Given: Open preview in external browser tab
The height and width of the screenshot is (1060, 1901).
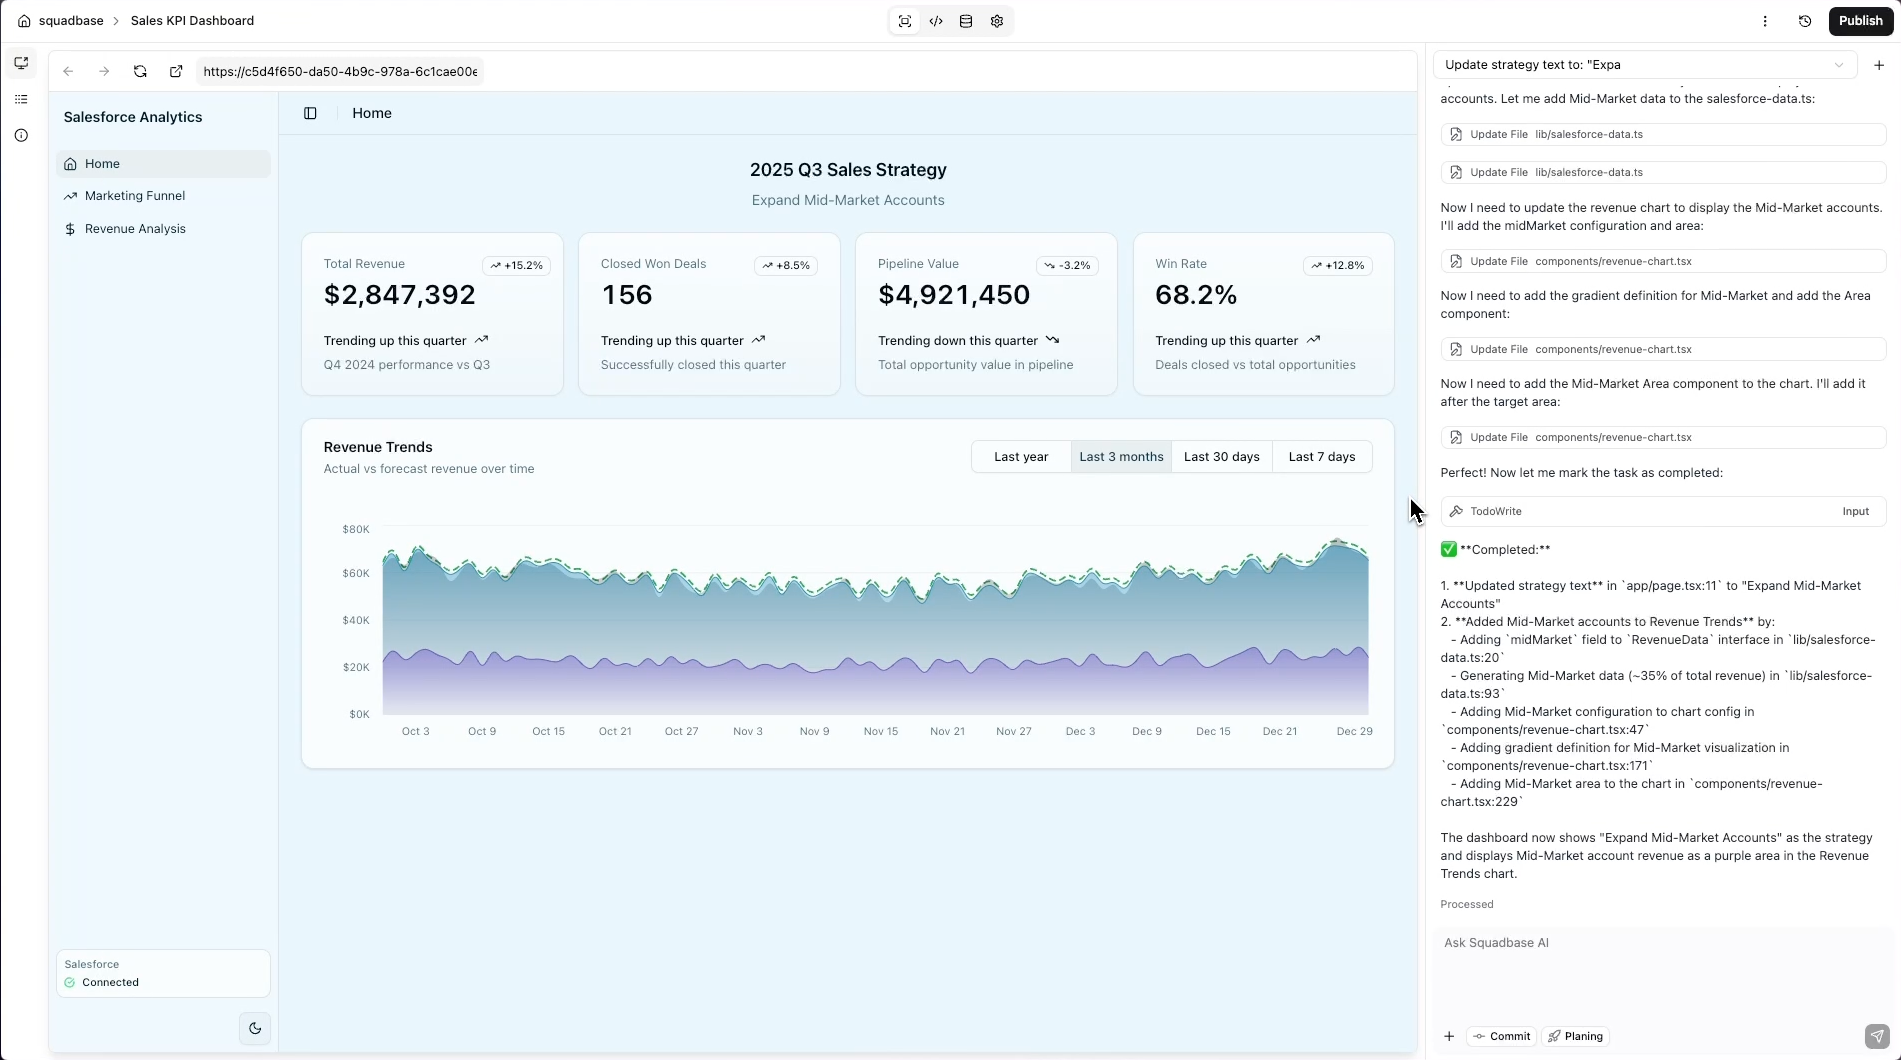Looking at the screenshot, I should point(176,71).
